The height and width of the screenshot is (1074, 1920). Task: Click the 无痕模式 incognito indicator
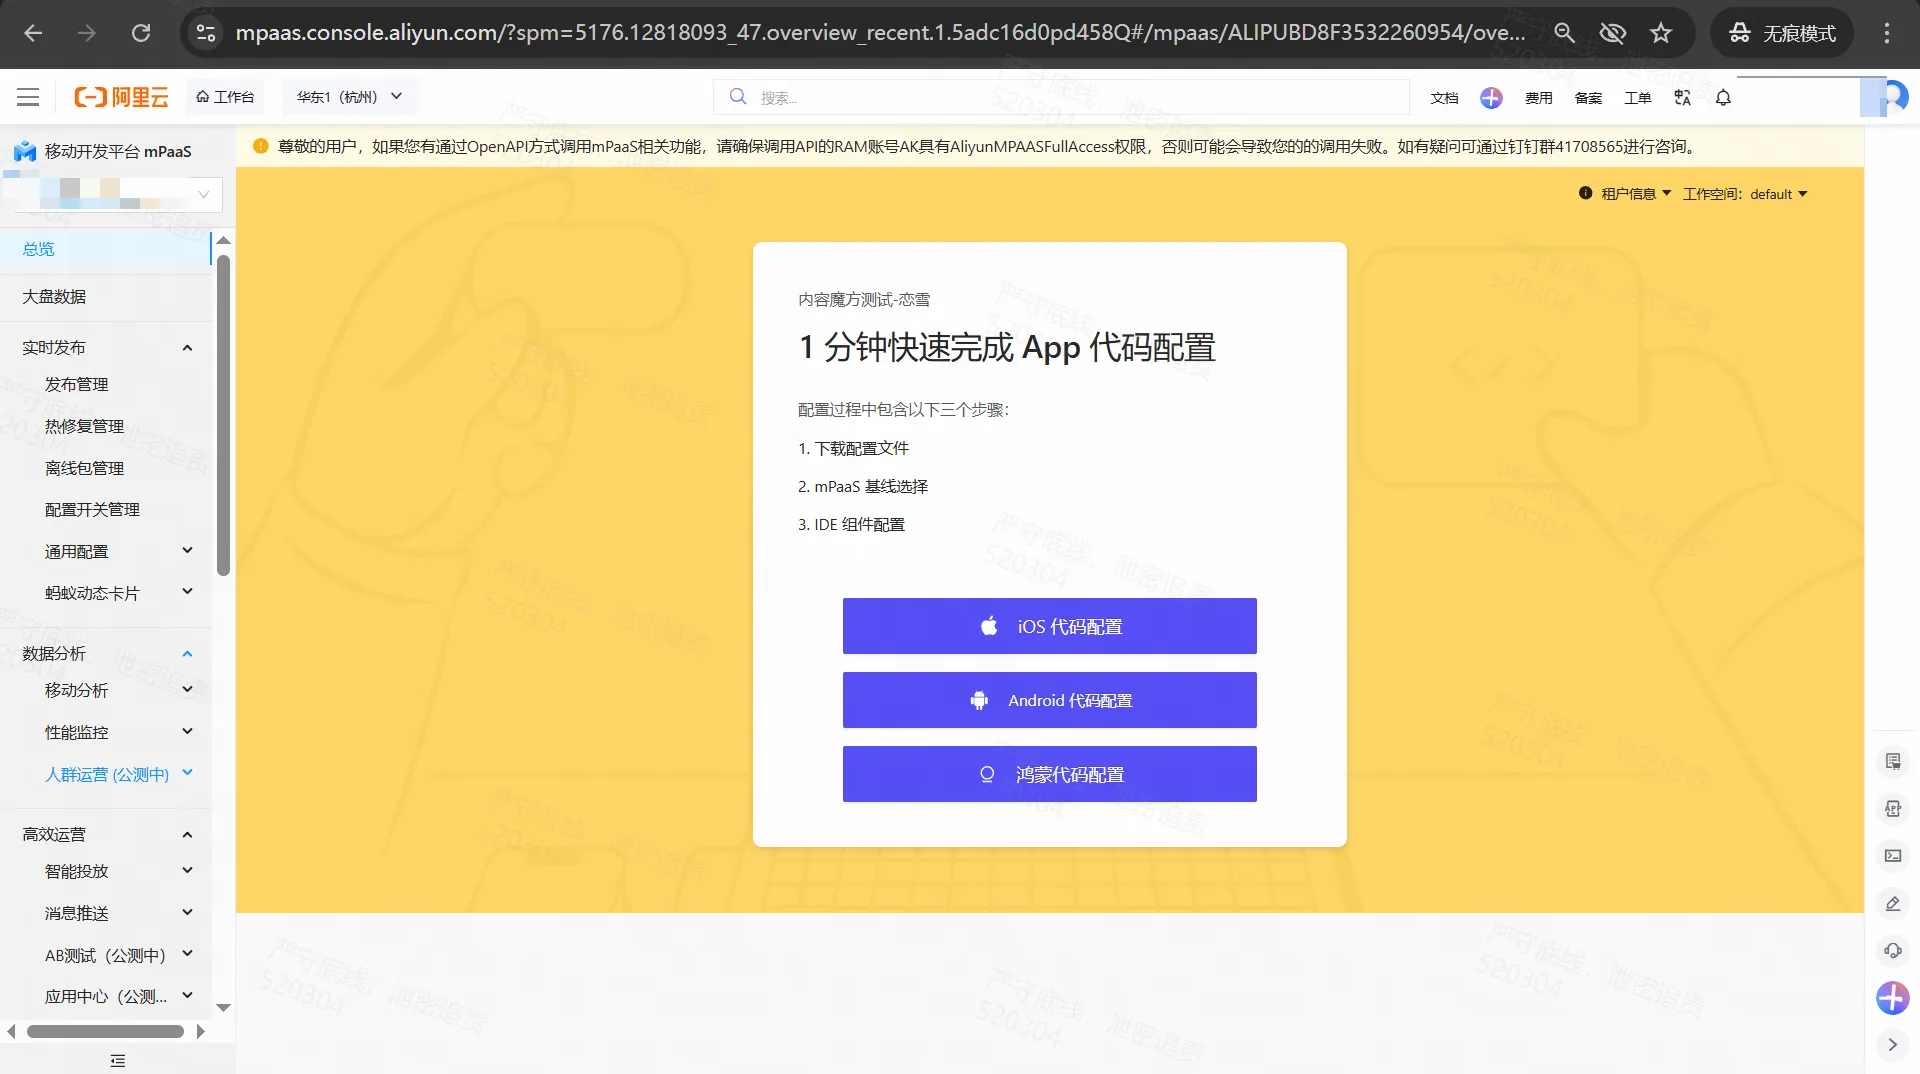pos(1783,33)
